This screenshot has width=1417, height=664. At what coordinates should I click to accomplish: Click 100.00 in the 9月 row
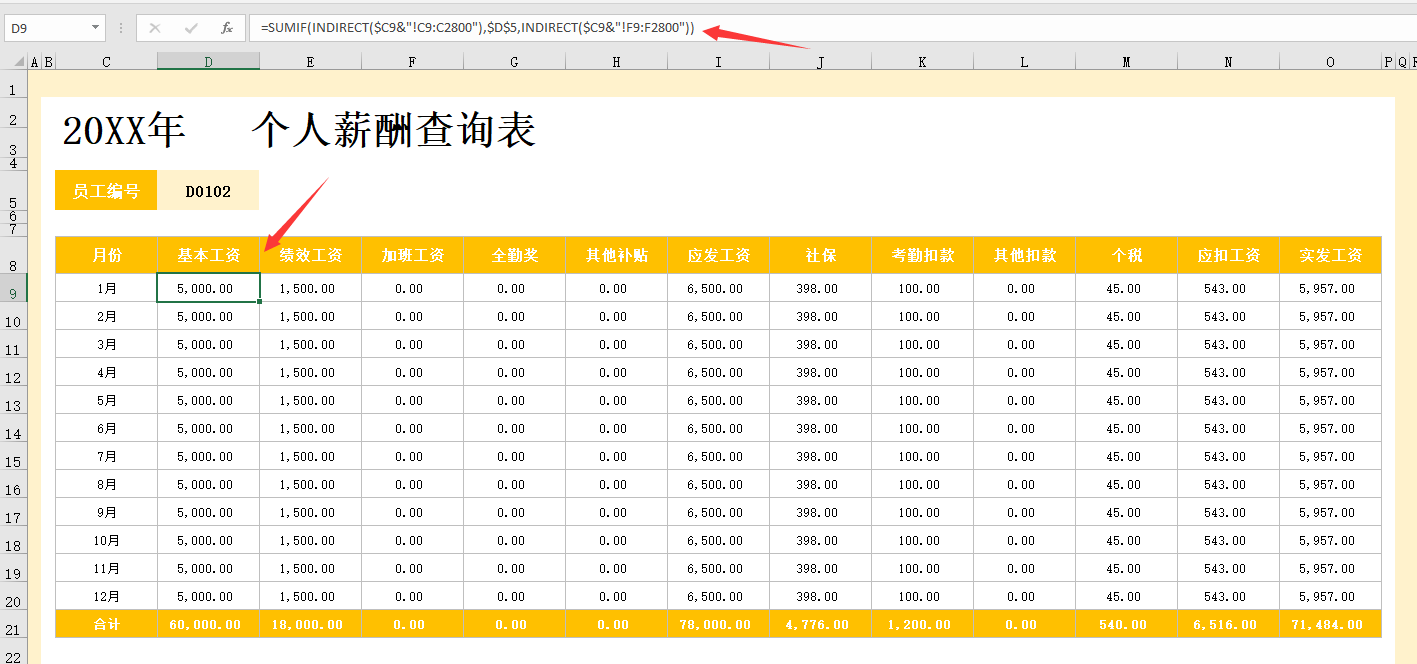pos(922,512)
